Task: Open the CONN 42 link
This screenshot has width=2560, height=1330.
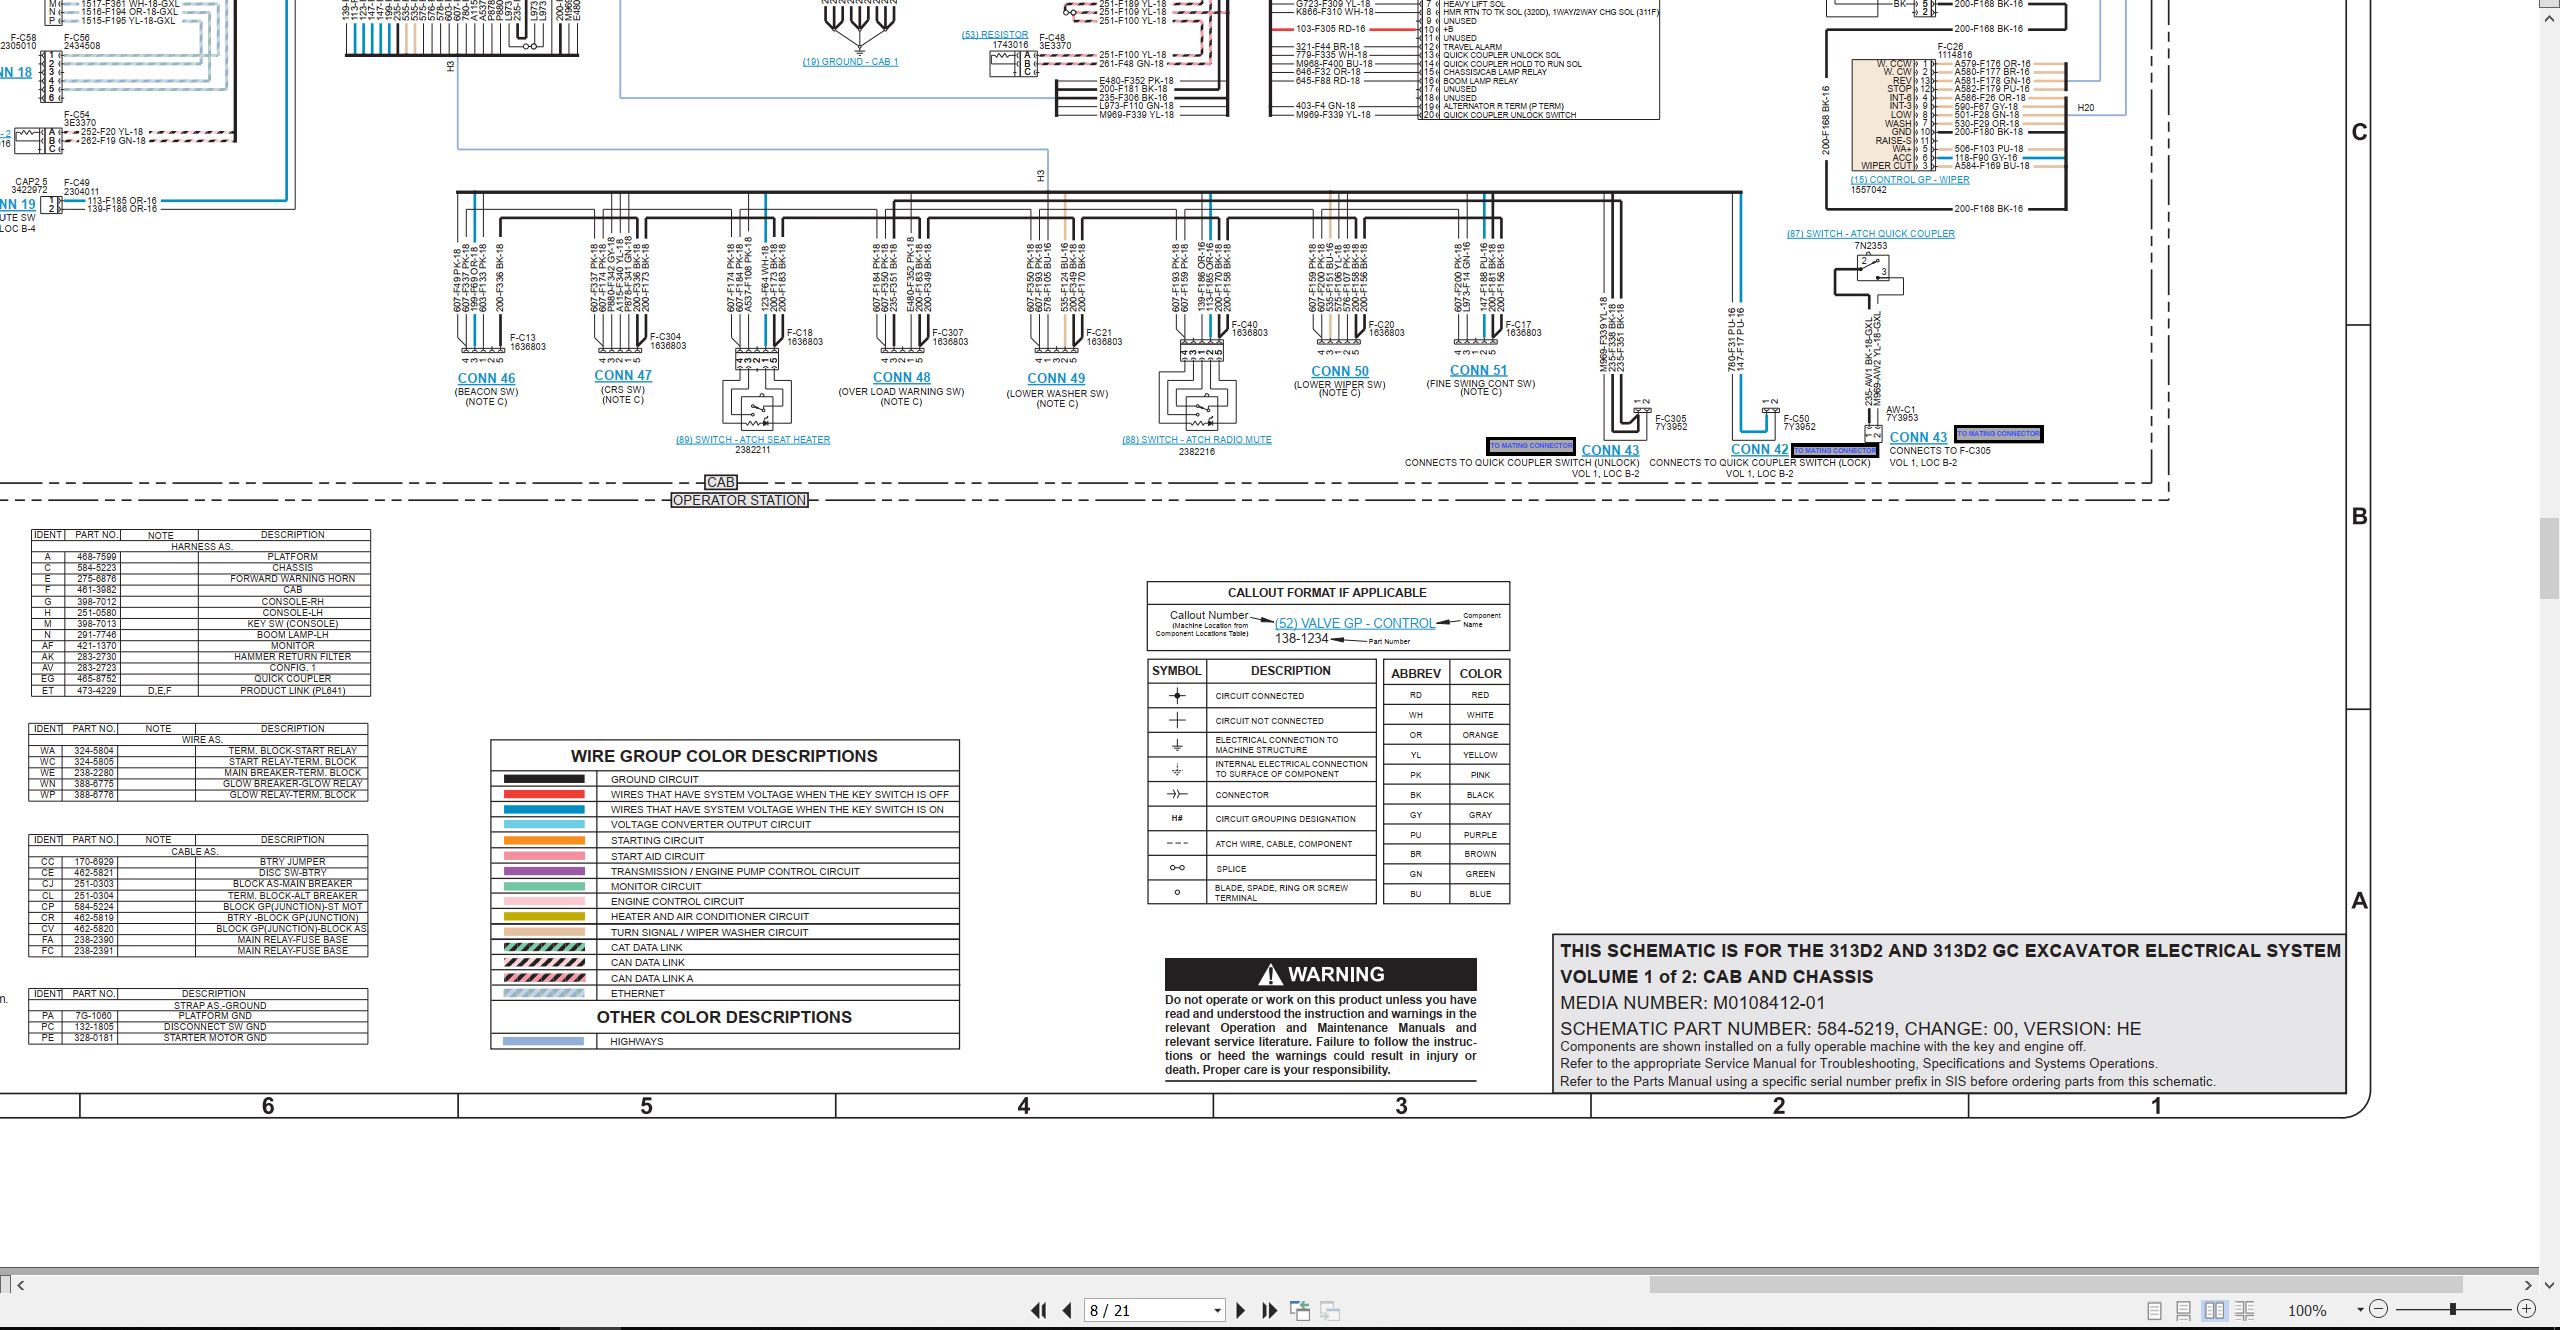Action: pyautogui.click(x=1760, y=449)
